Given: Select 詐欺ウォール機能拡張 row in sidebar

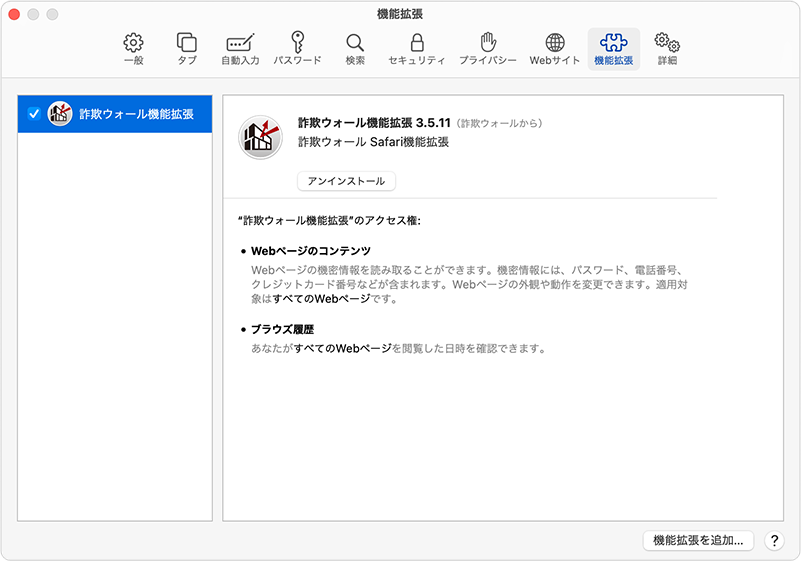Looking at the screenshot, I should tap(135, 114).
